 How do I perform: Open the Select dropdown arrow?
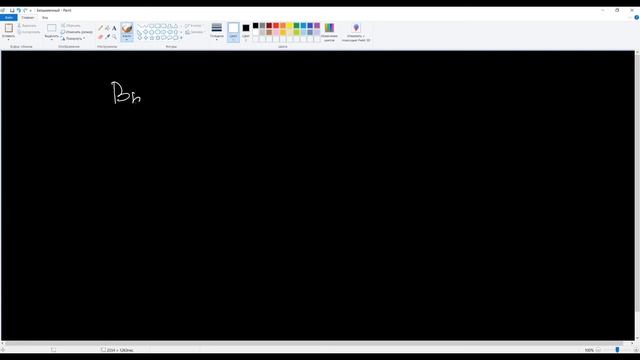click(x=51, y=39)
